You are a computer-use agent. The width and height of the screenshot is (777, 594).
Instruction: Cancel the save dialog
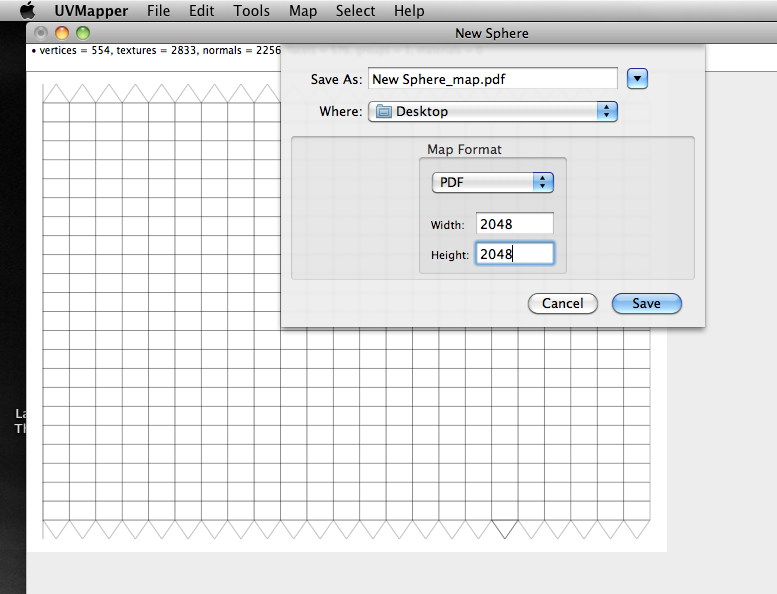tap(562, 303)
